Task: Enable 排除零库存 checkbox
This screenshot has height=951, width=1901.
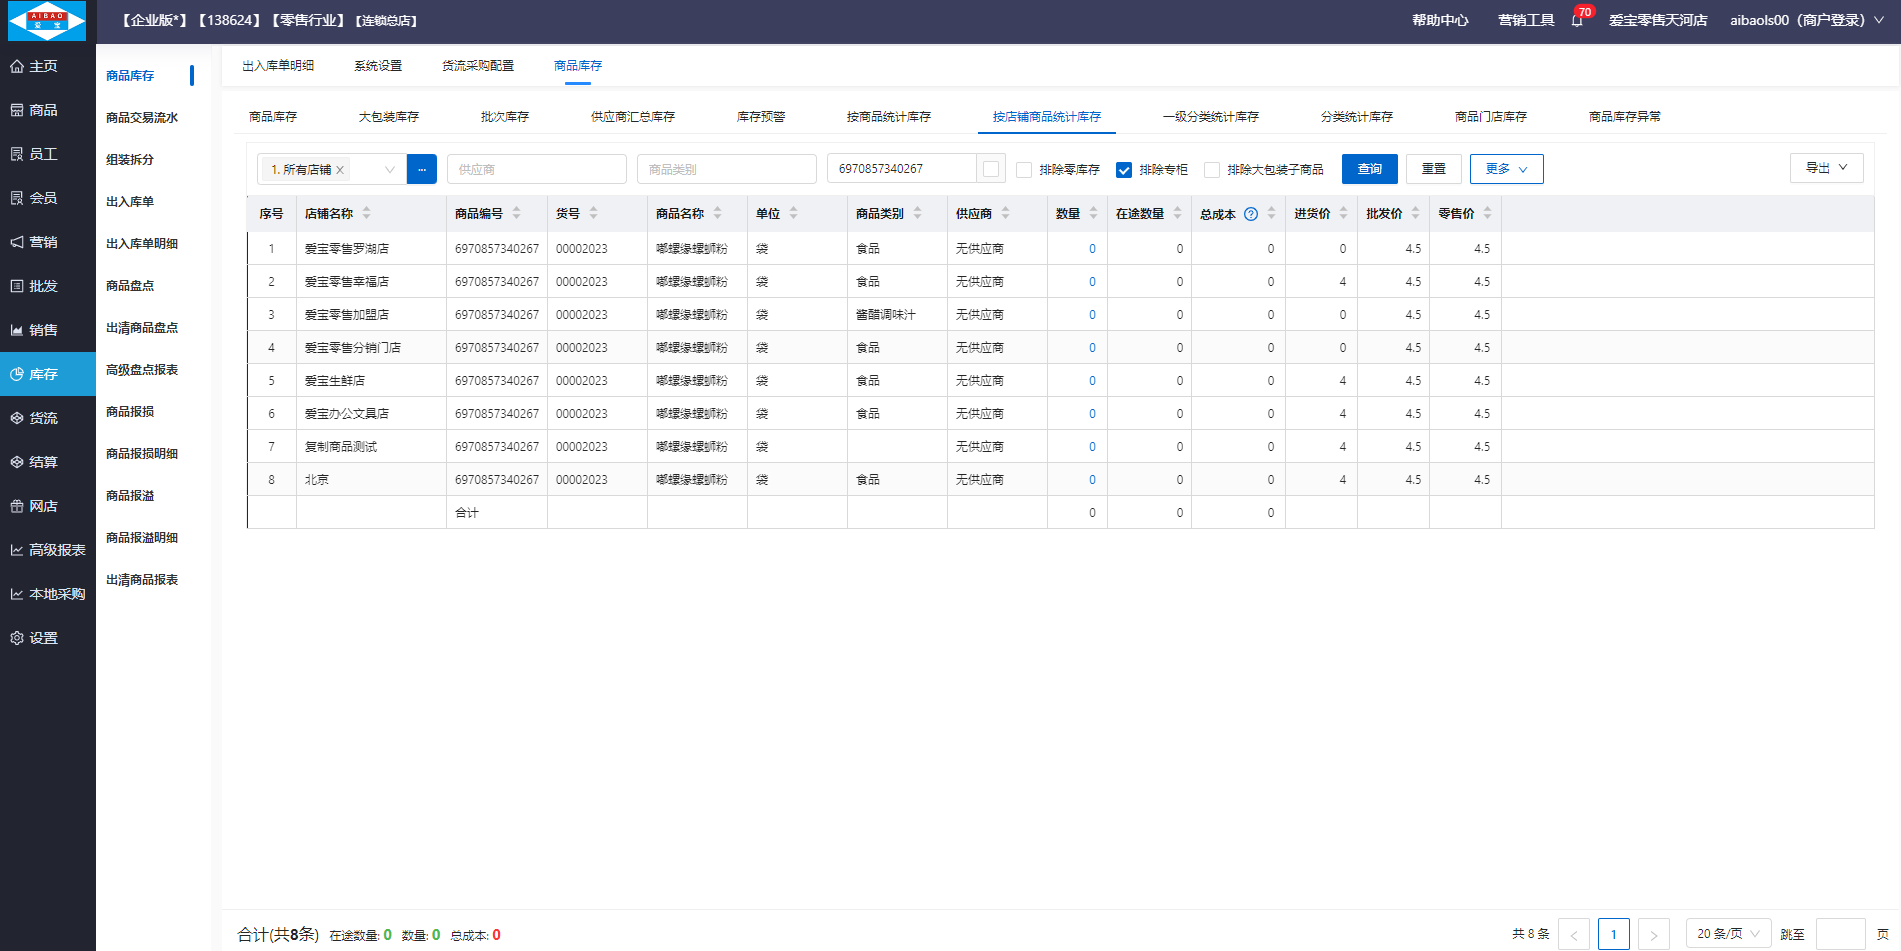Action: (x=1024, y=170)
